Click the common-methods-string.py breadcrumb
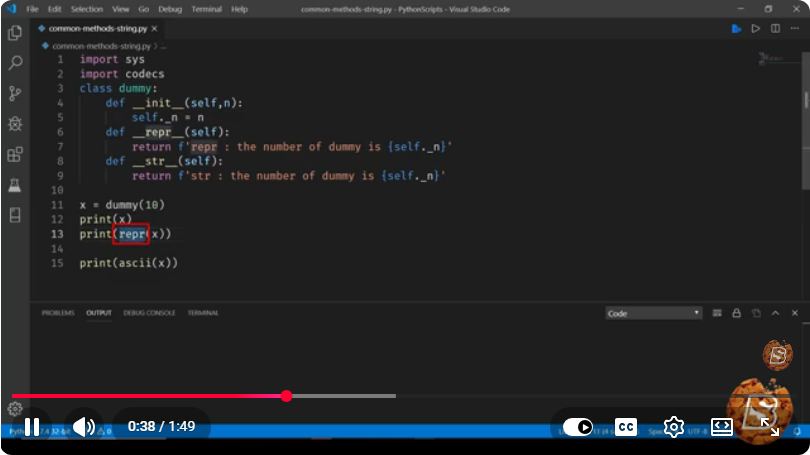 coord(101,46)
